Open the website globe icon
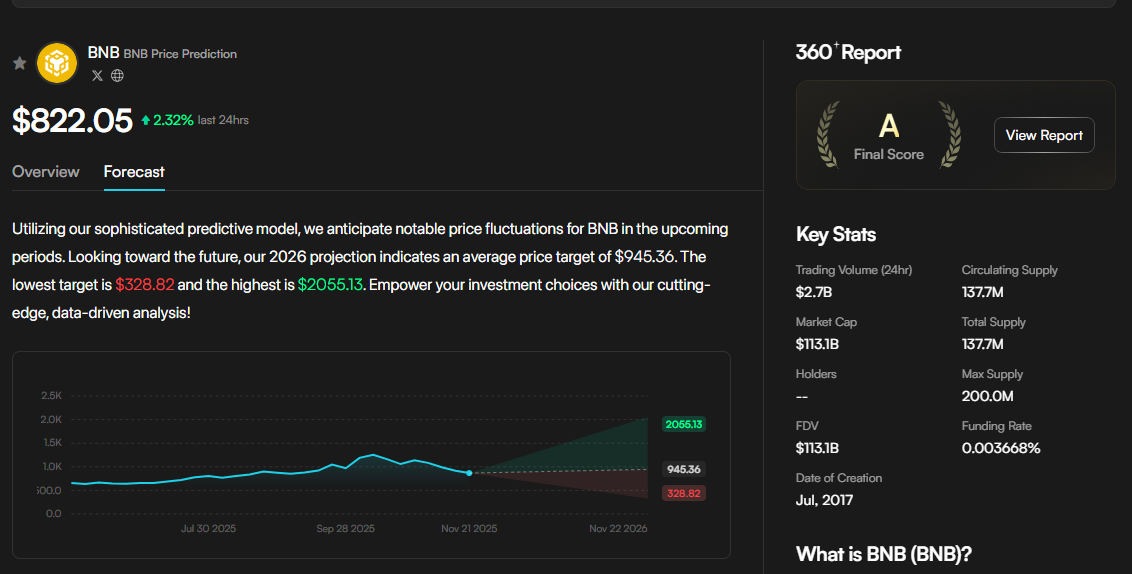 click(117, 75)
